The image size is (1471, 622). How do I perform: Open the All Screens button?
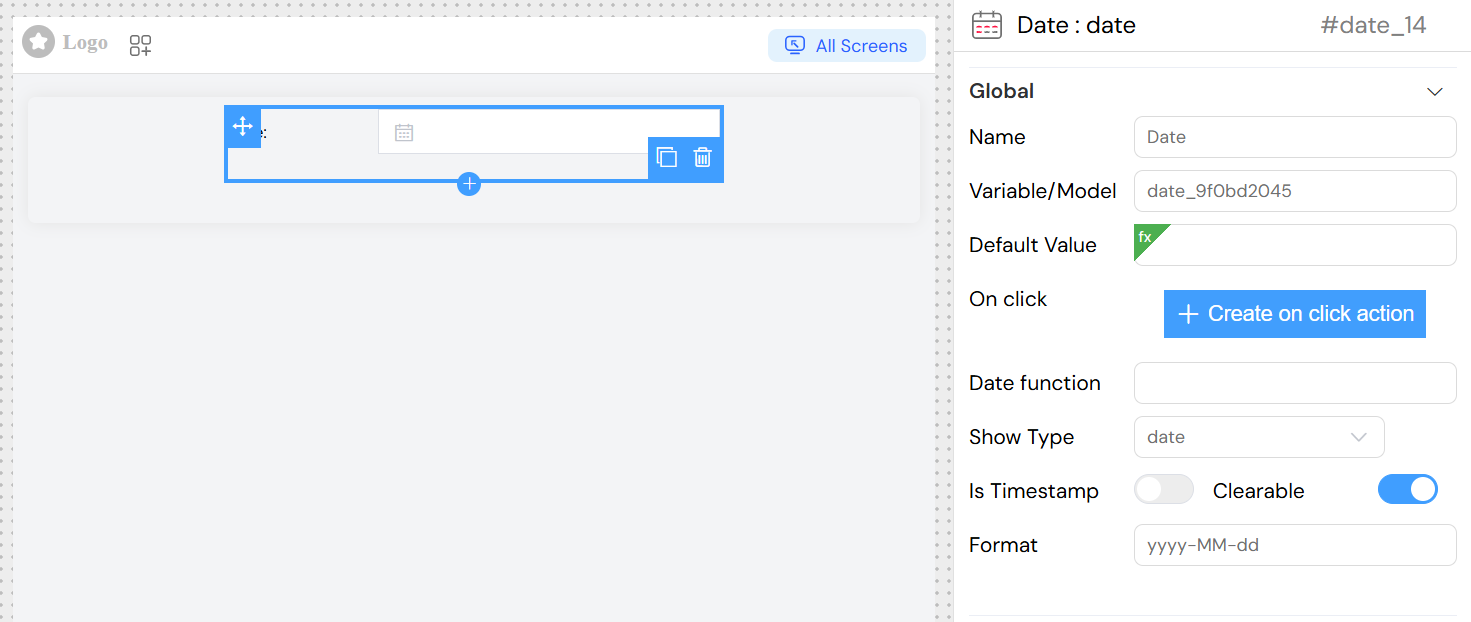coord(847,45)
